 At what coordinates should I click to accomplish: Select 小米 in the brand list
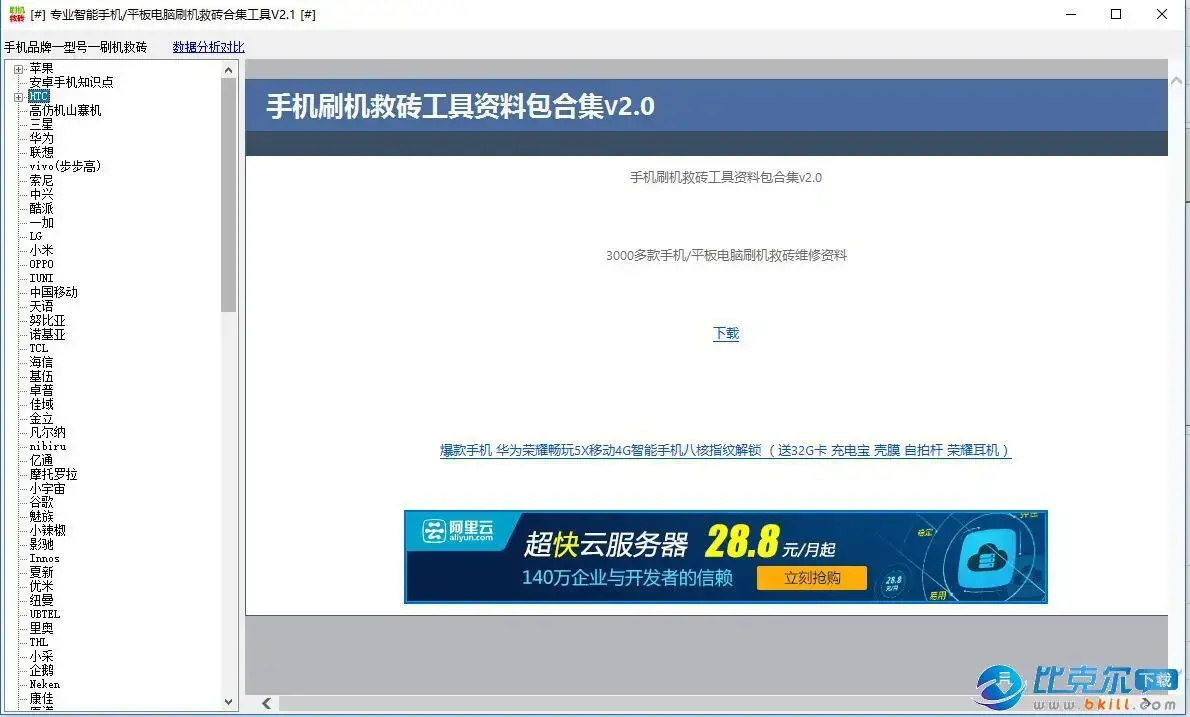(x=41, y=250)
